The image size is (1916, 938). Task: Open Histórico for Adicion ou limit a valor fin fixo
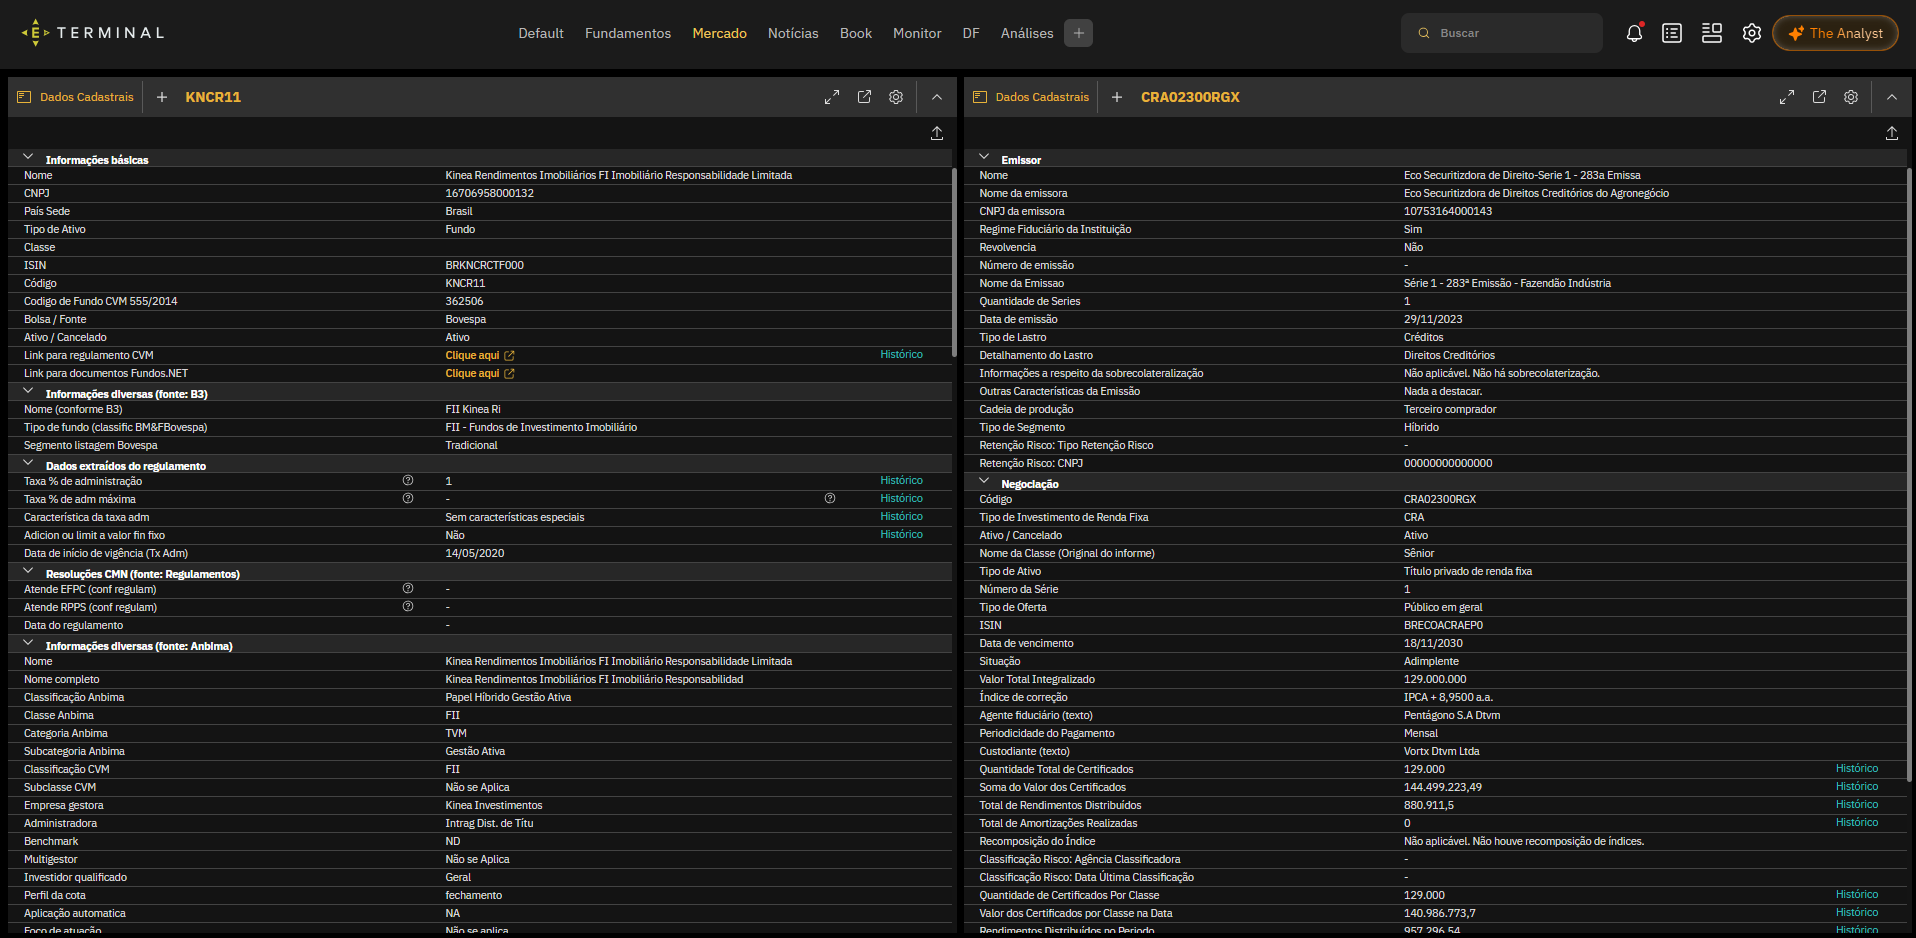[x=901, y=534]
